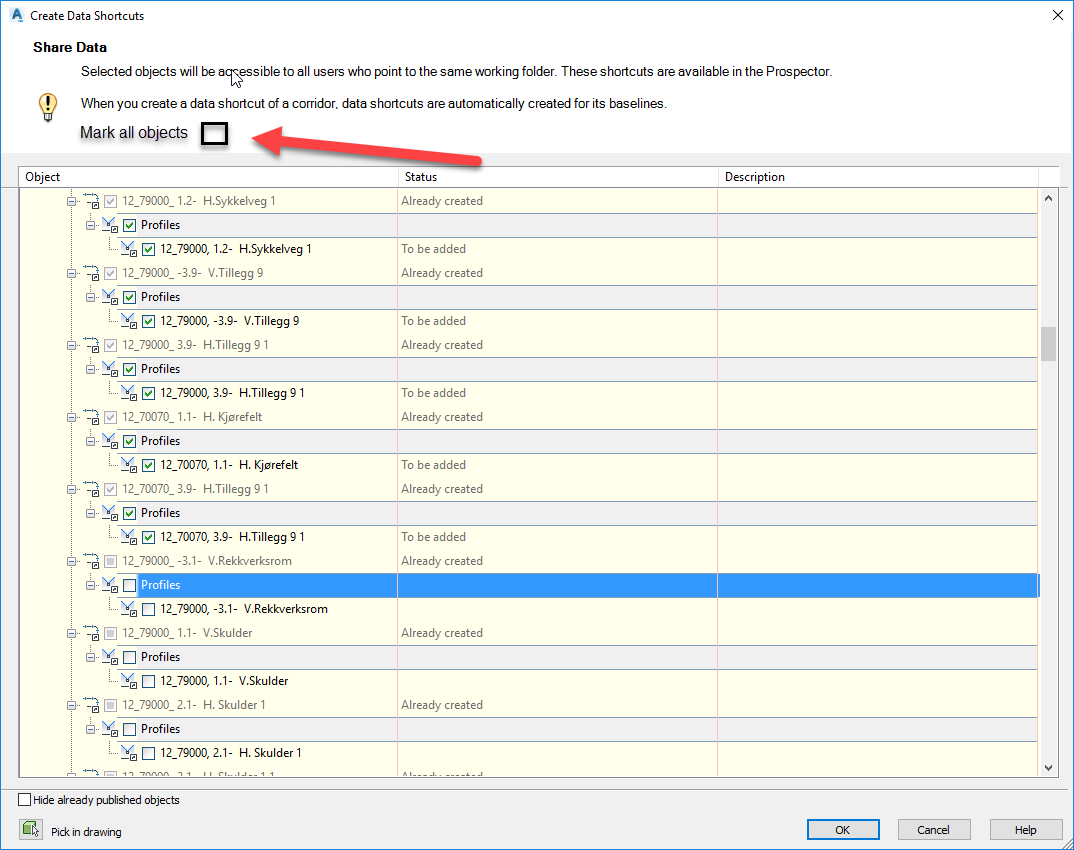This screenshot has height=850, width=1074.
Task: Click Profiles folder icon under H. Kjørefelt
Action: point(110,440)
